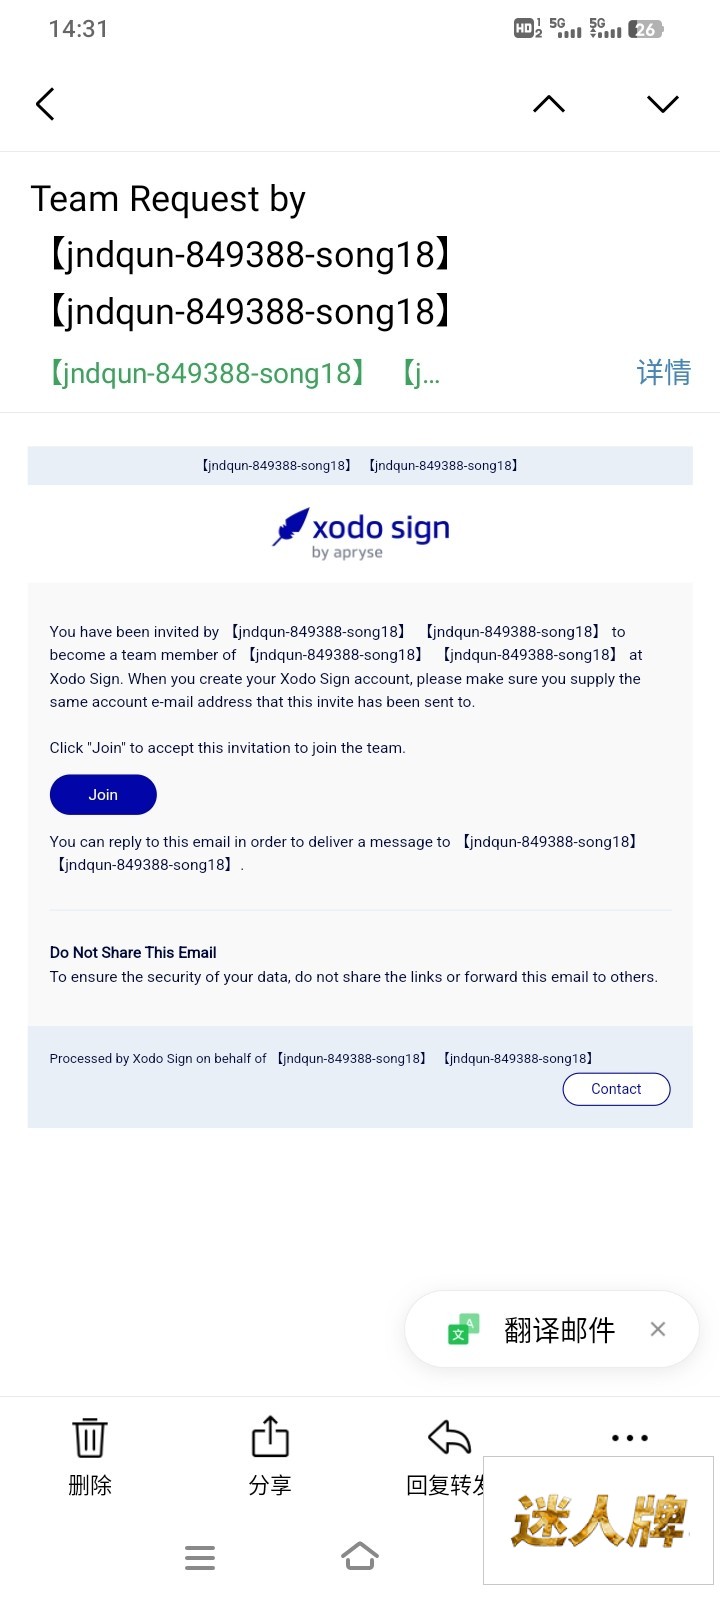720x1600 pixels.
Task: Tap the green sender name
Action: pyautogui.click(x=208, y=373)
